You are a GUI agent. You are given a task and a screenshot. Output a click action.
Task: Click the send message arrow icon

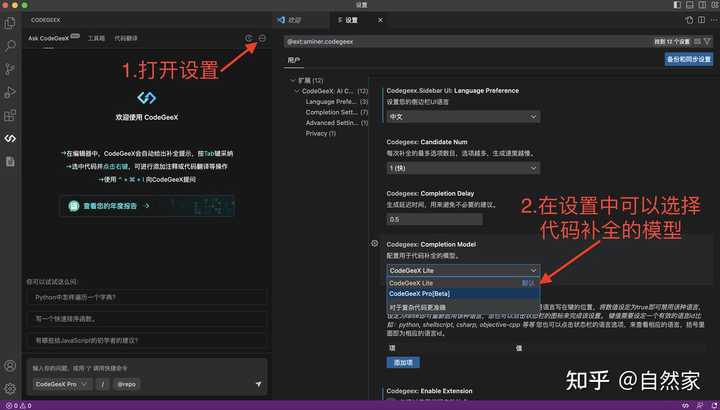pos(259,384)
